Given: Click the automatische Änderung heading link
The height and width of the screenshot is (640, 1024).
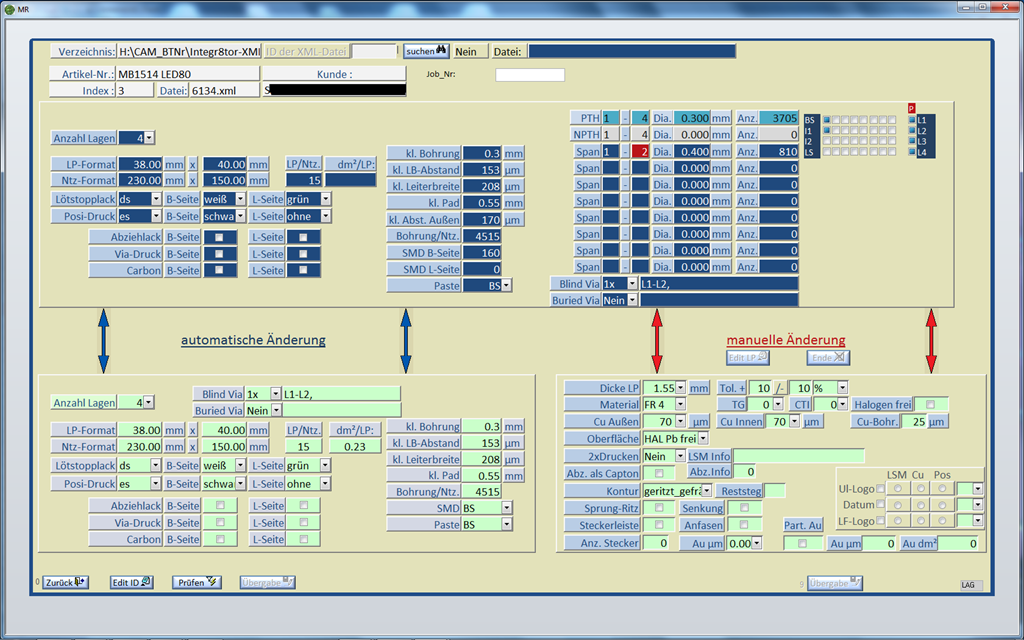Looking at the screenshot, I should (253, 340).
